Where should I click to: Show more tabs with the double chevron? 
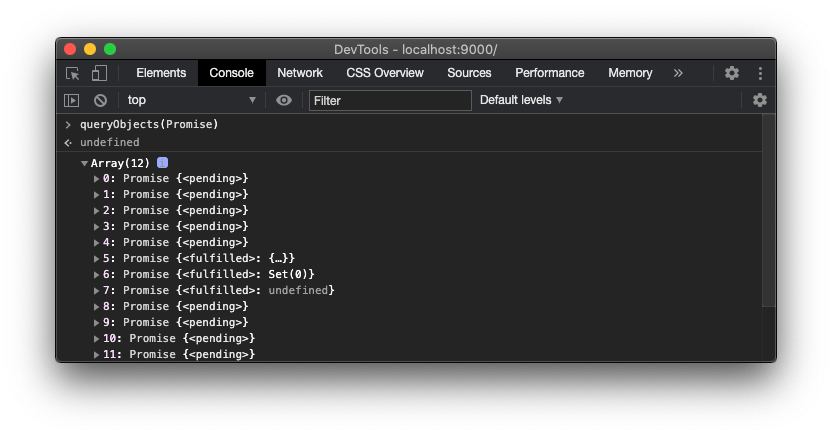[678, 73]
